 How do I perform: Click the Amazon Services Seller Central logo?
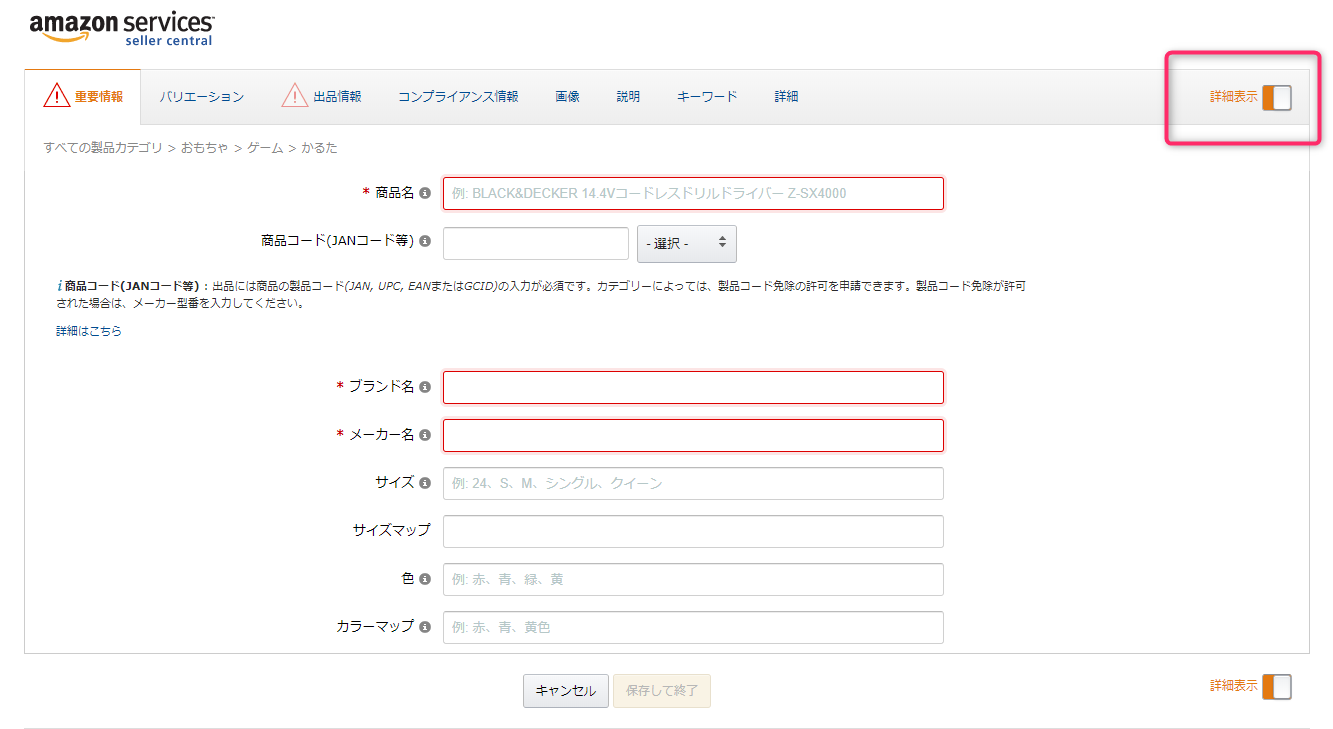pyautogui.click(x=121, y=28)
